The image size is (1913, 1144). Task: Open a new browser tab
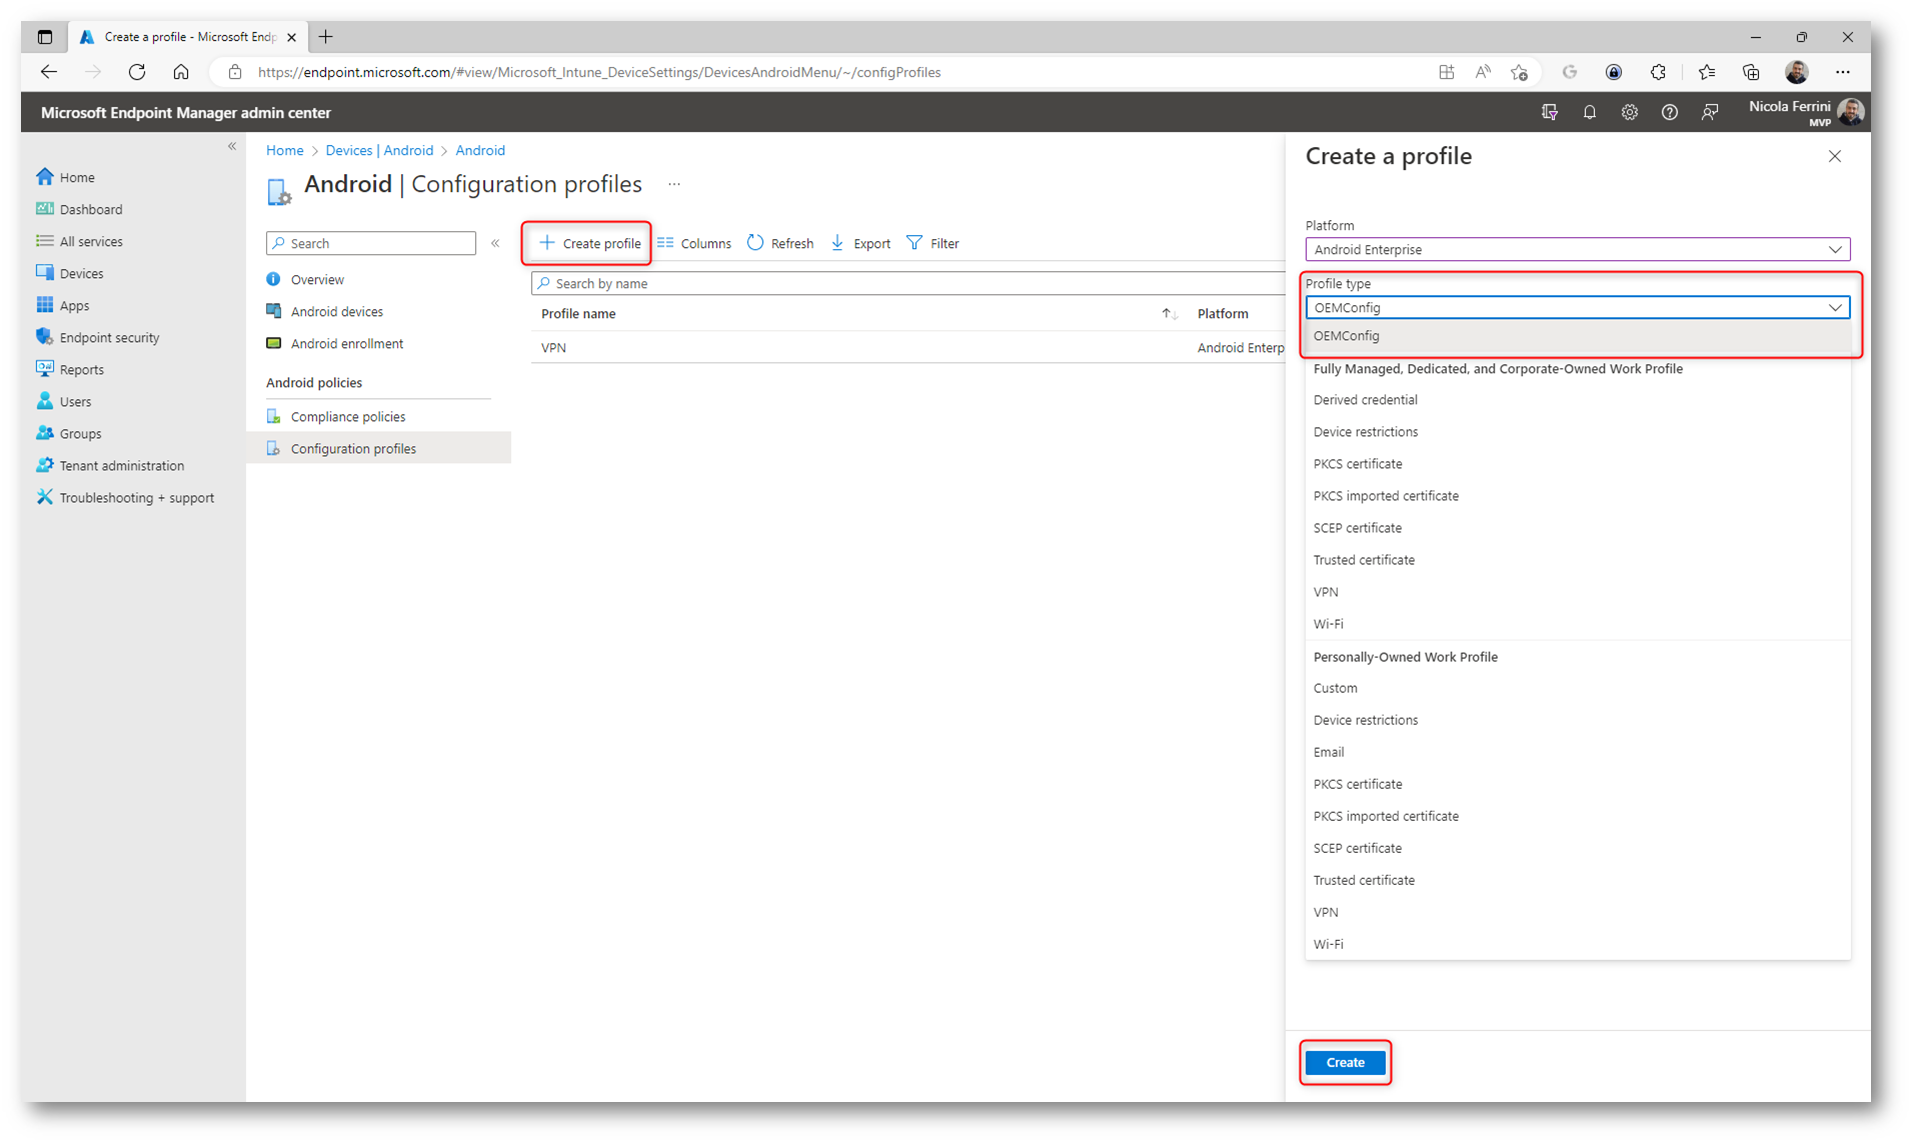[325, 37]
